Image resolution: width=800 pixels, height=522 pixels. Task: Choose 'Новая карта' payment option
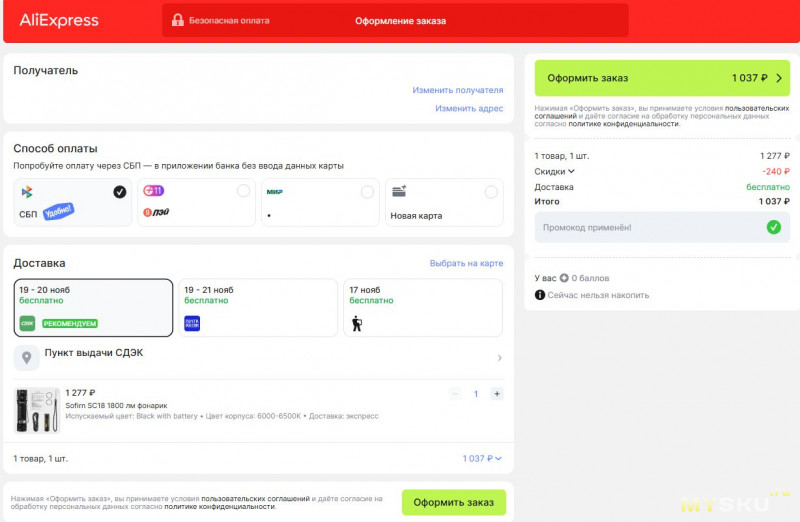(x=443, y=202)
